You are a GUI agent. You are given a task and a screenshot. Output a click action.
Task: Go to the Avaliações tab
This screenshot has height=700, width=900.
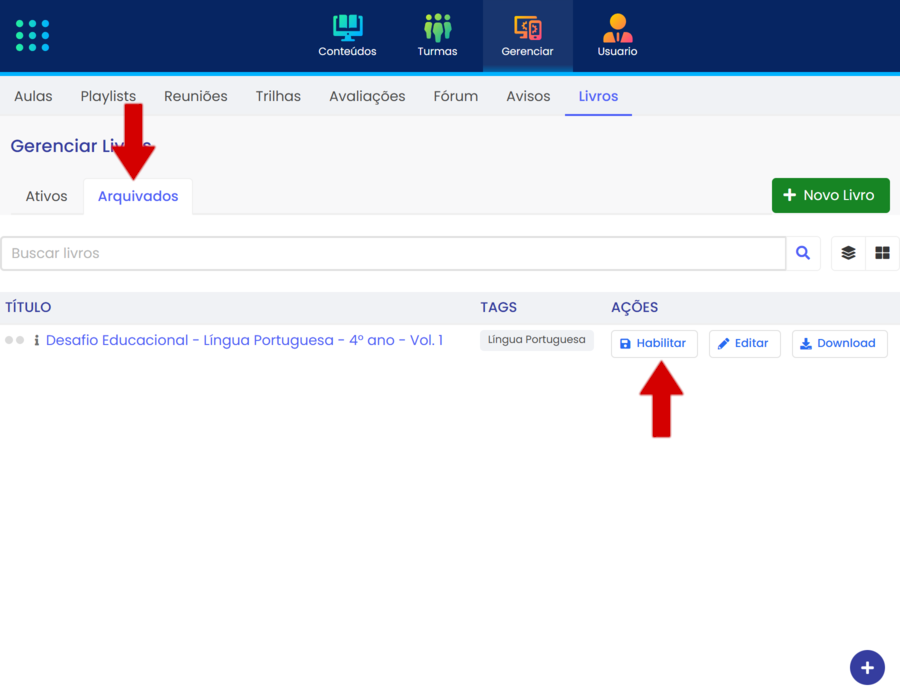pos(367,96)
